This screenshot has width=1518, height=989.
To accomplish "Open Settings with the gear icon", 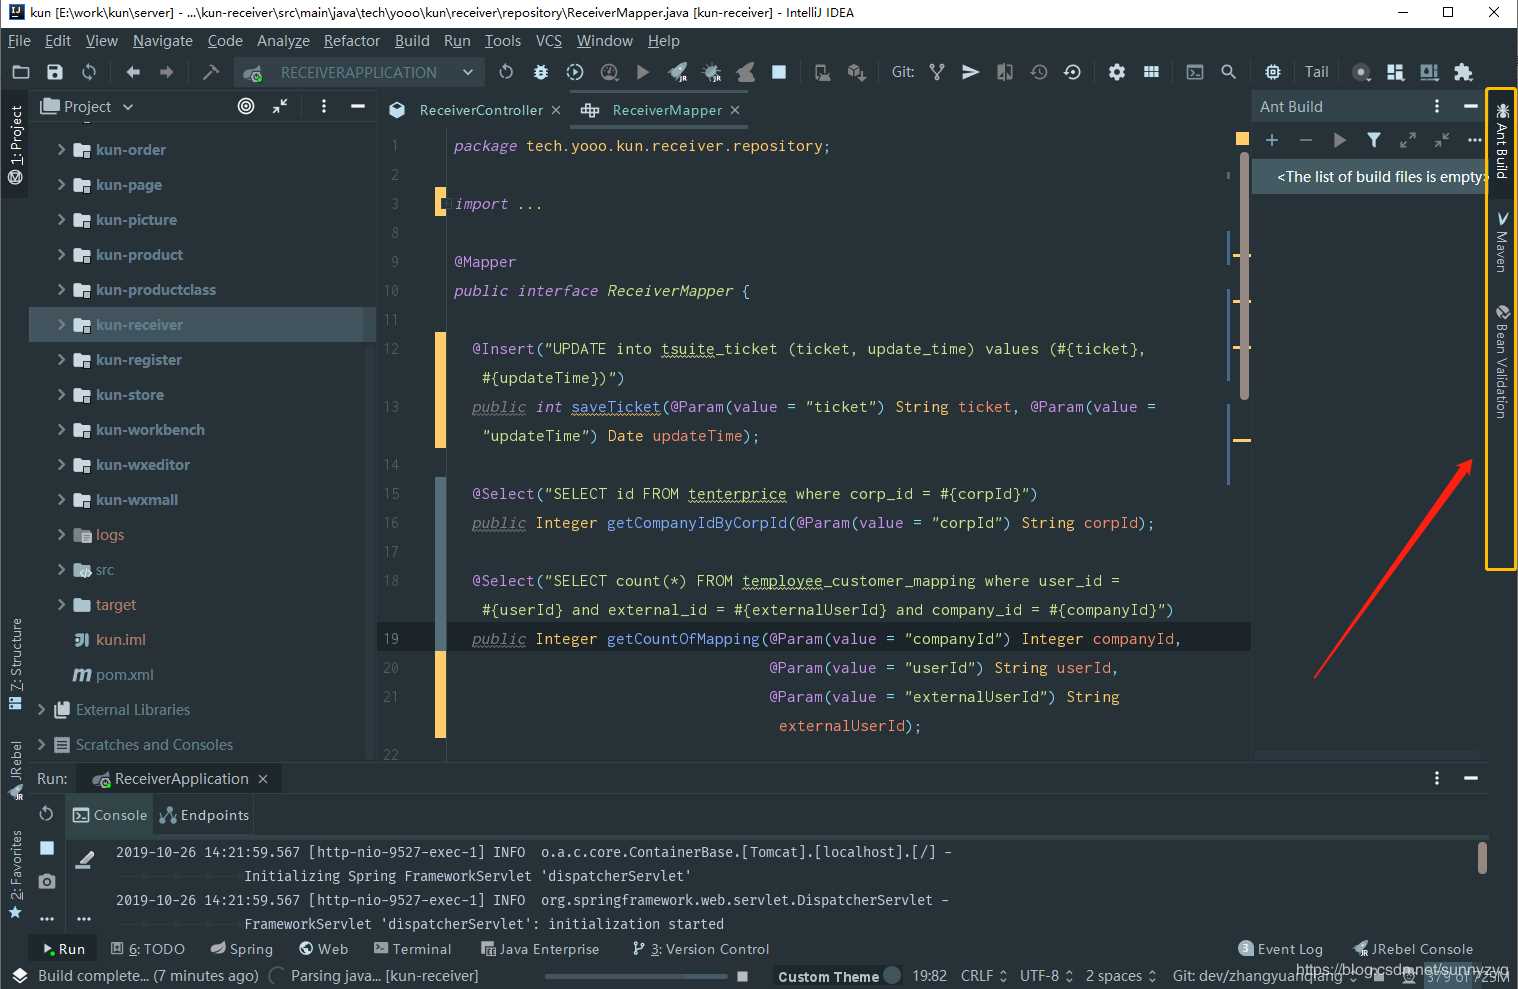I will 1116,72.
